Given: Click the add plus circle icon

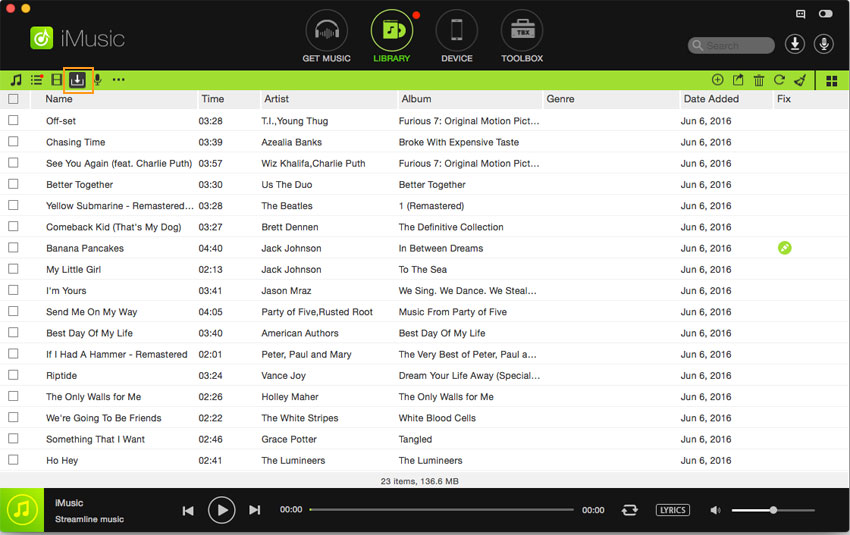Looking at the screenshot, I should pyautogui.click(x=717, y=80).
